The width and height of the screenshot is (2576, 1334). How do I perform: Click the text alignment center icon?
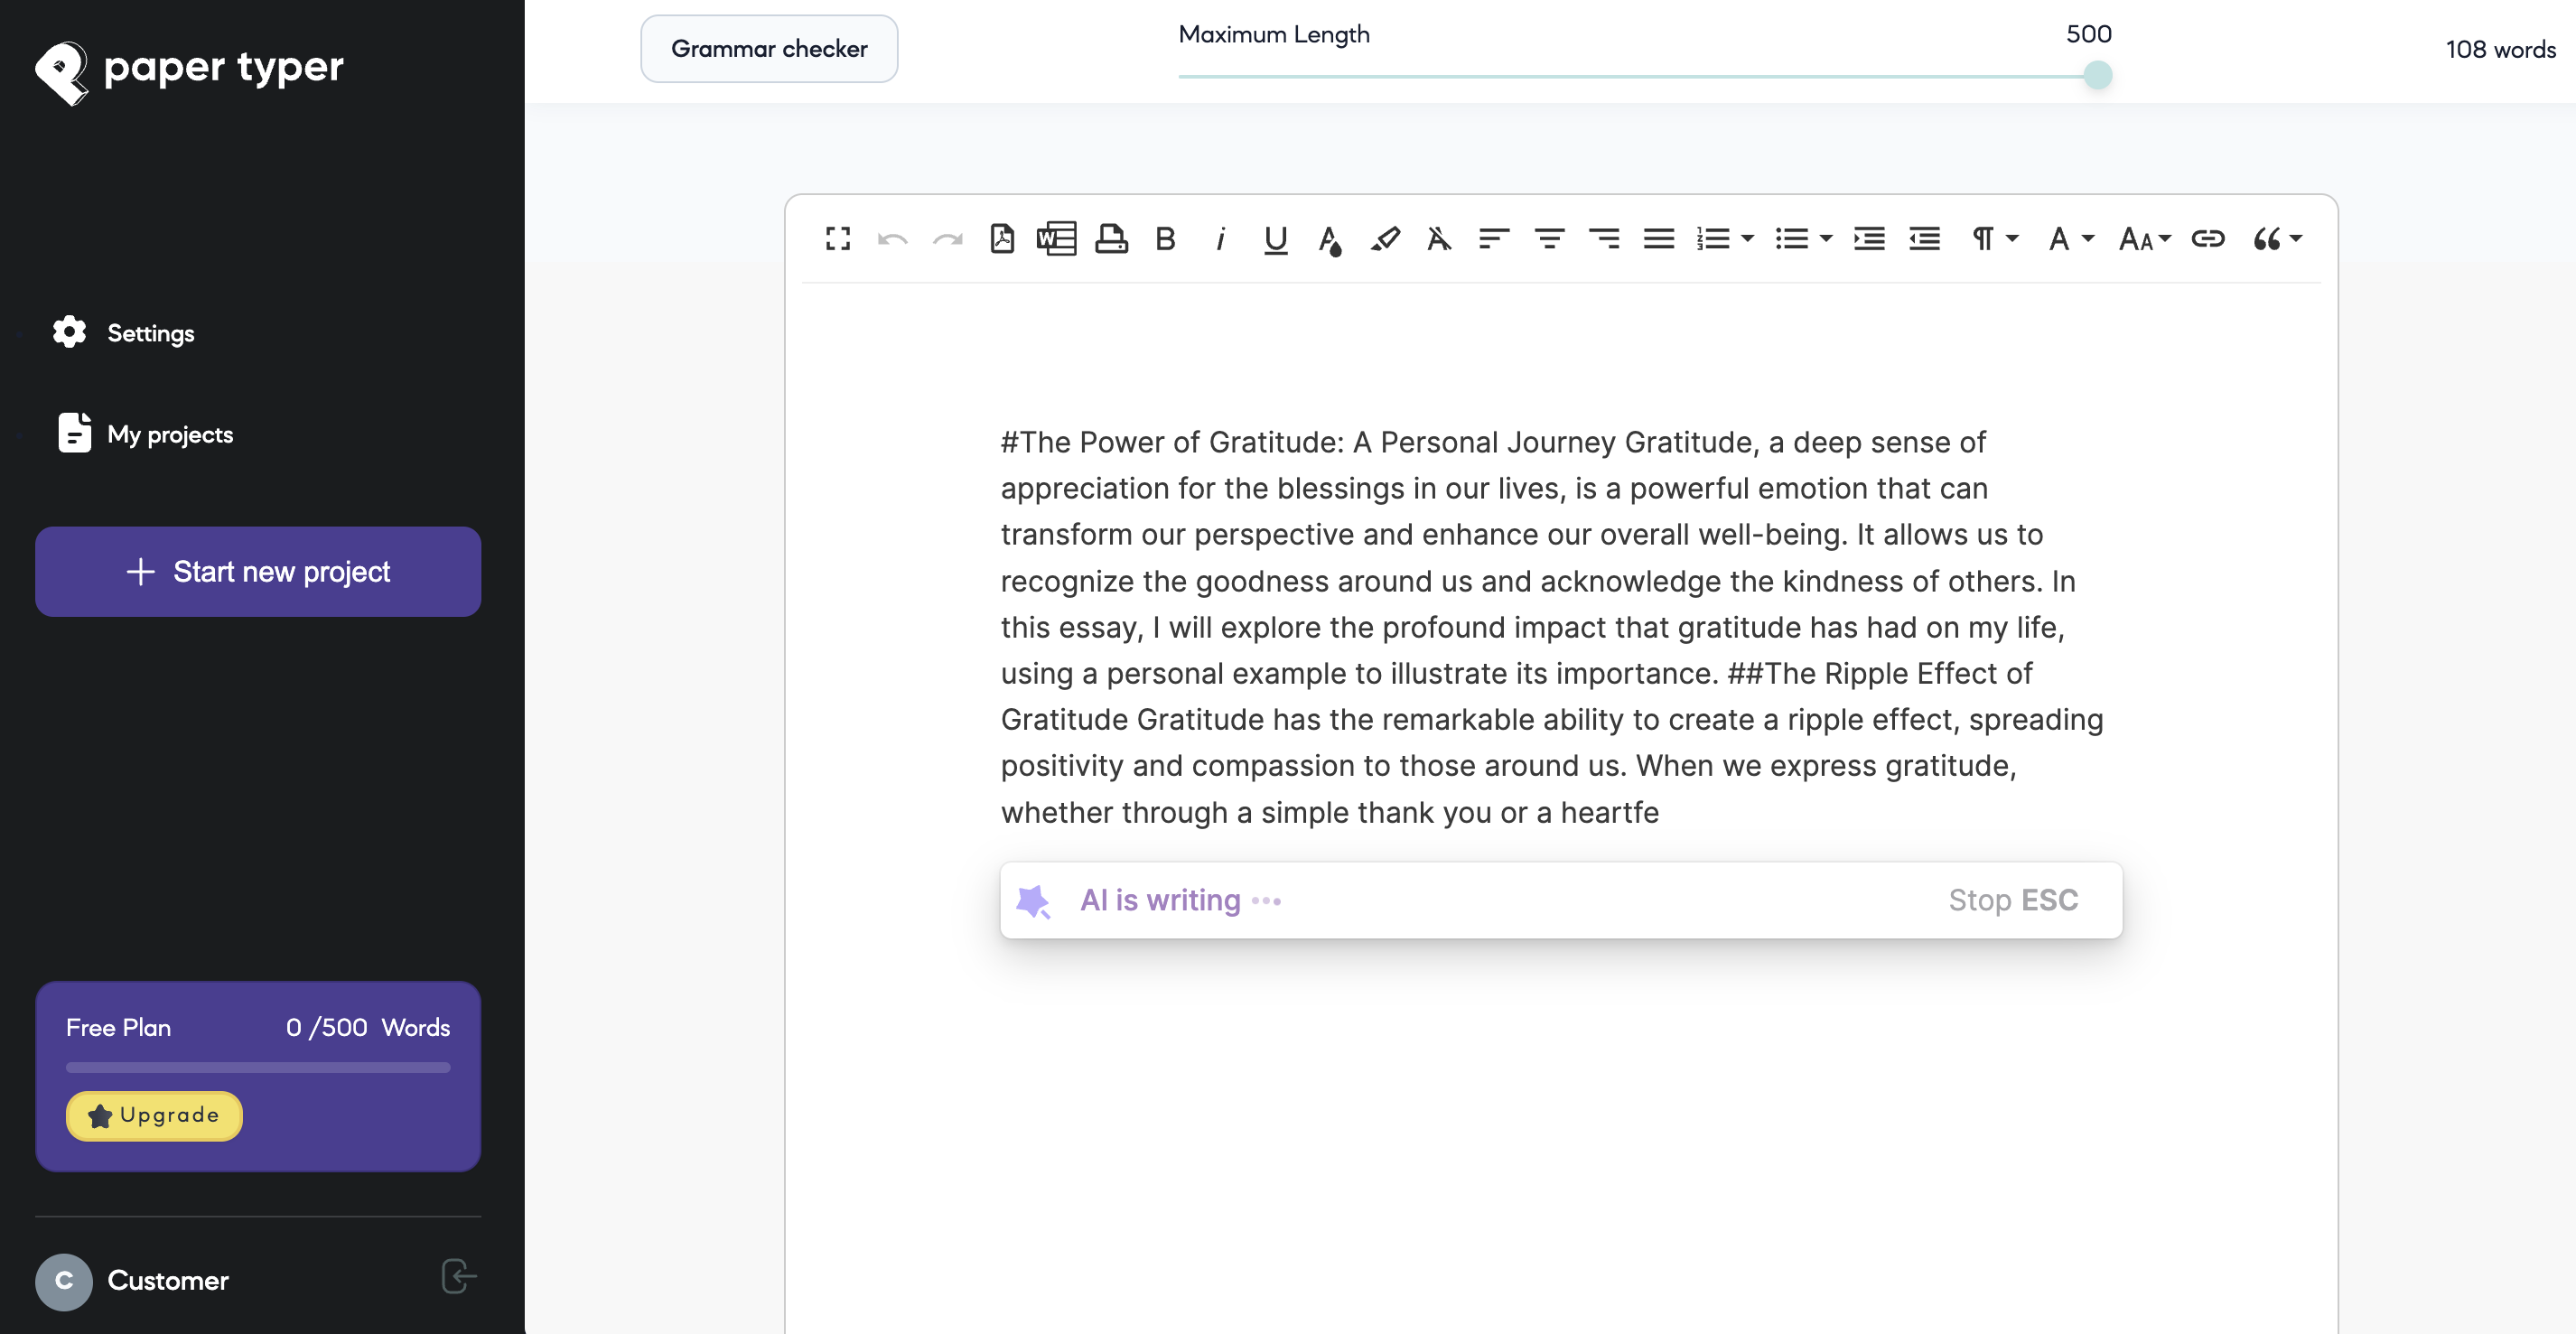tap(1546, 237)
